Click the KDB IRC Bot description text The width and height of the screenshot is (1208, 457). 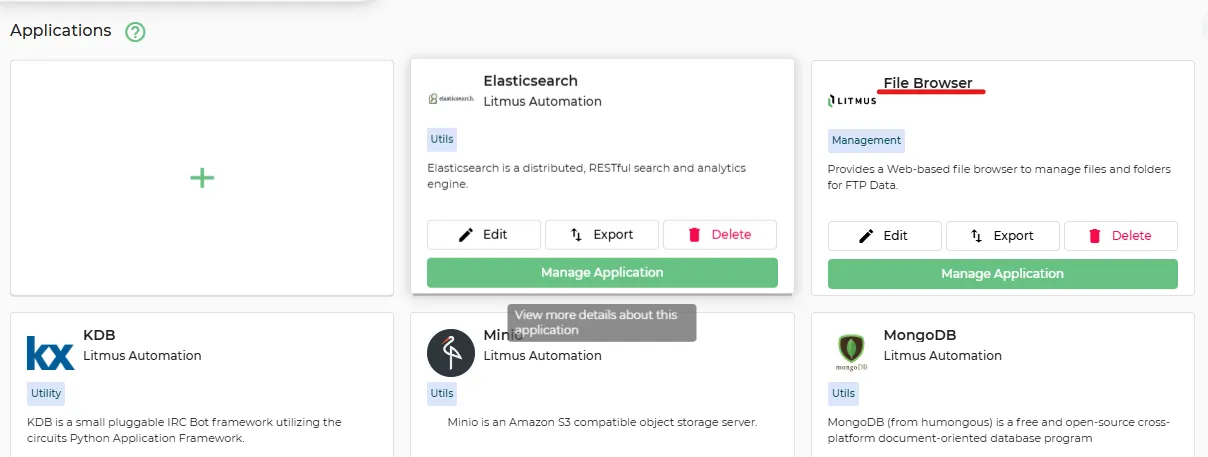[x=184, y=430]
